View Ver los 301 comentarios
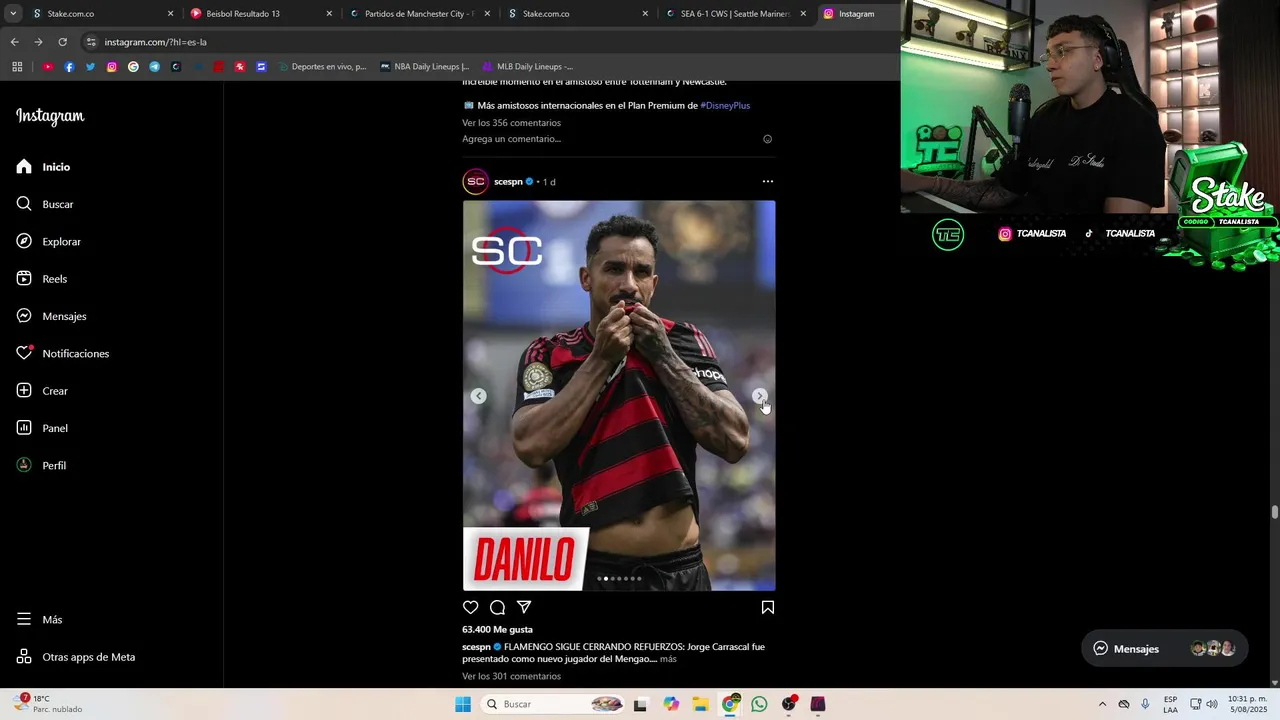 click(x=511, y=676)
